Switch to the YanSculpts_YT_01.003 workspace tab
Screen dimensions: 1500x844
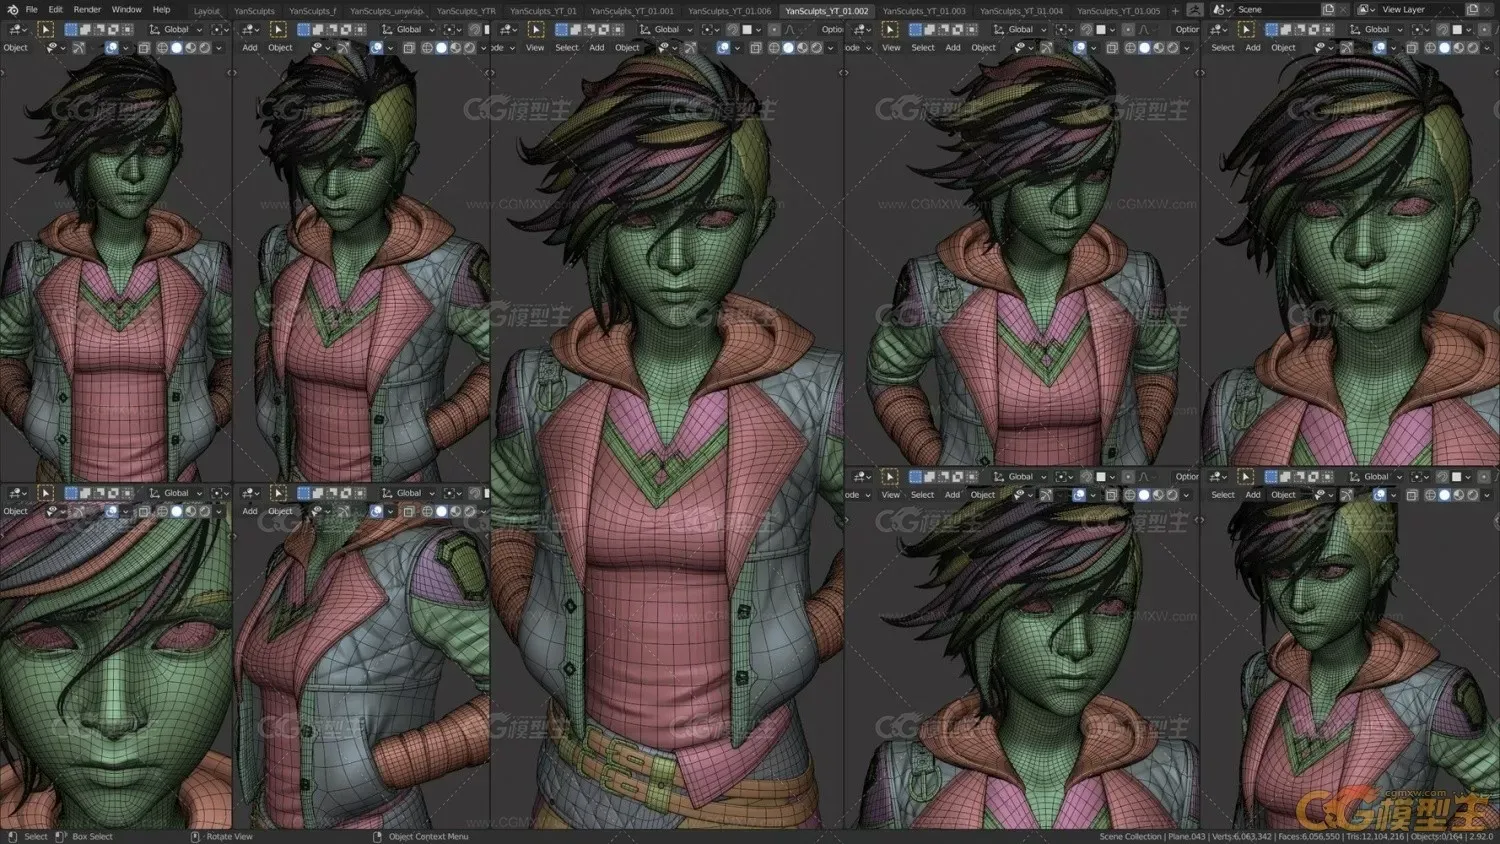pyautogui.click(x=924, y=11)
